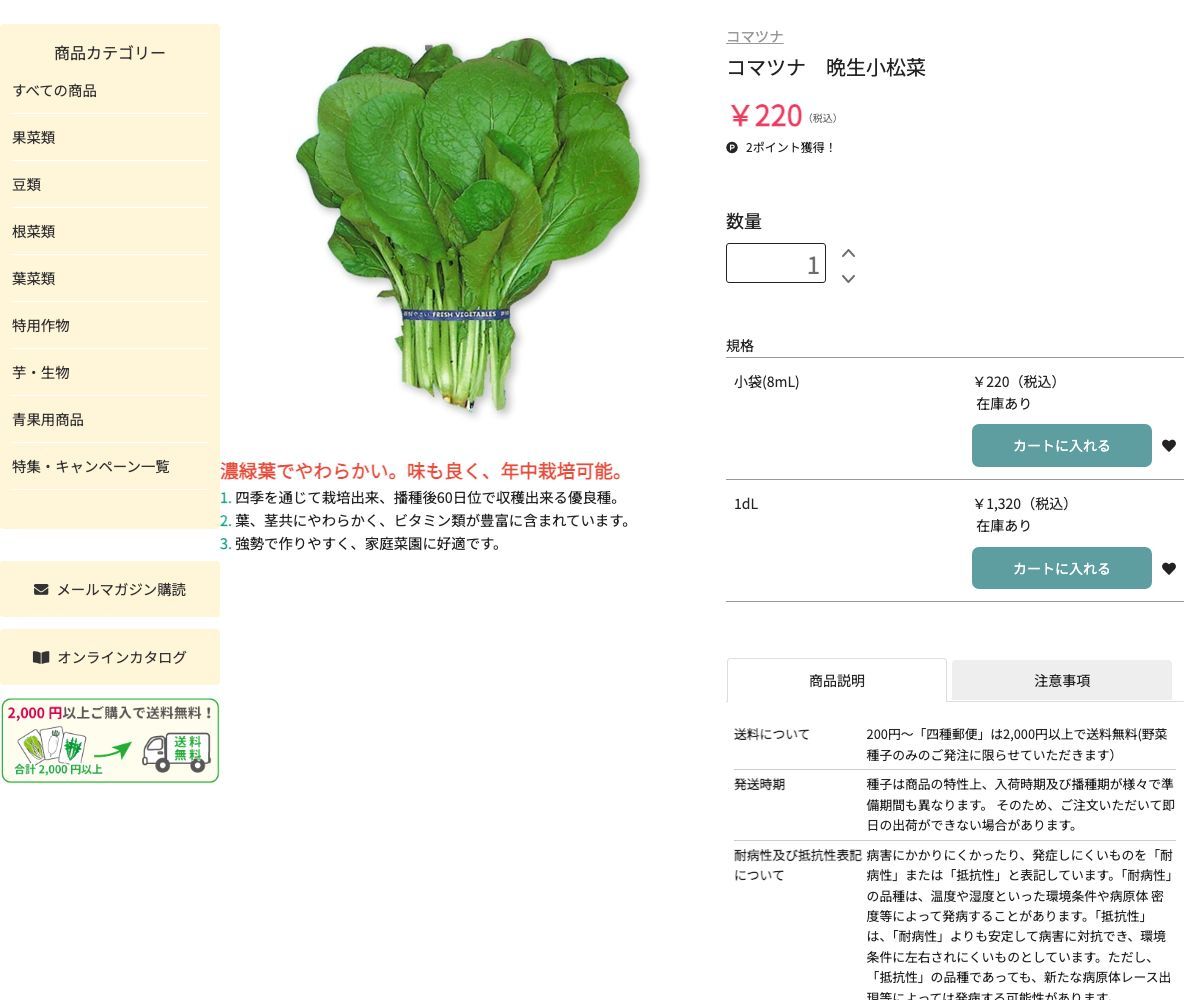The width and height of the screenshot is (1200, 1000).
Task: Click the points P icon
Action: coord(732,148)
